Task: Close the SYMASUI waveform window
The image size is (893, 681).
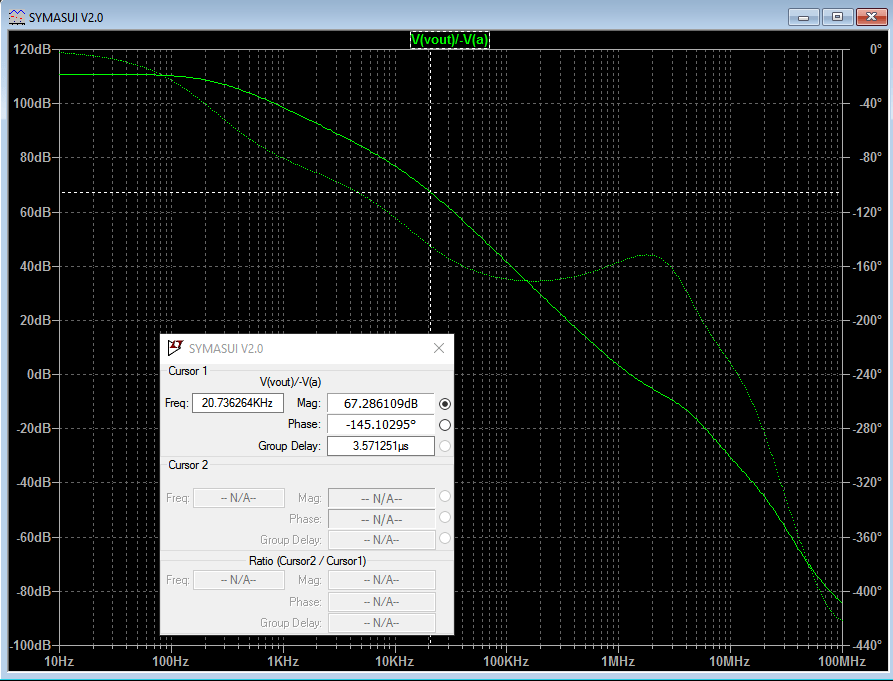Action: pyautogui.click(x=871, y=17)
